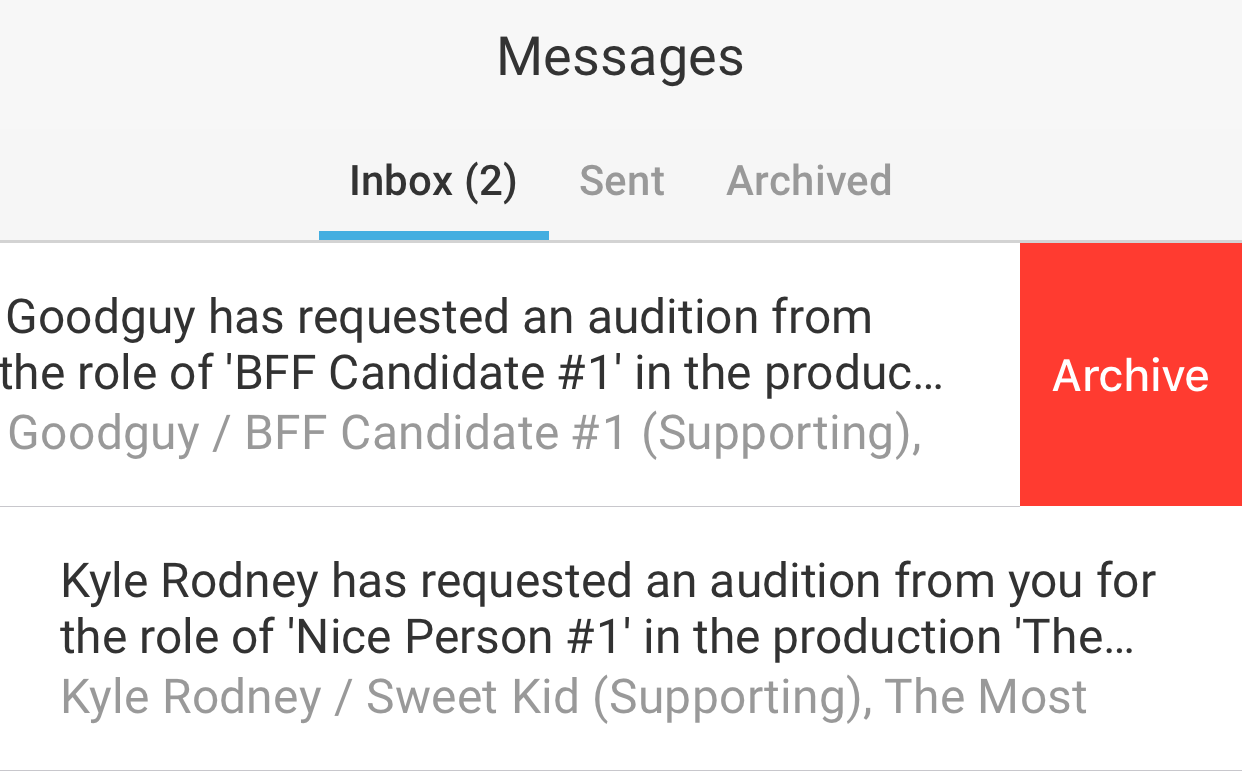Open message line "Kyle Rodney has requested an audition"
1242x772 pixels.
point(608,581)
